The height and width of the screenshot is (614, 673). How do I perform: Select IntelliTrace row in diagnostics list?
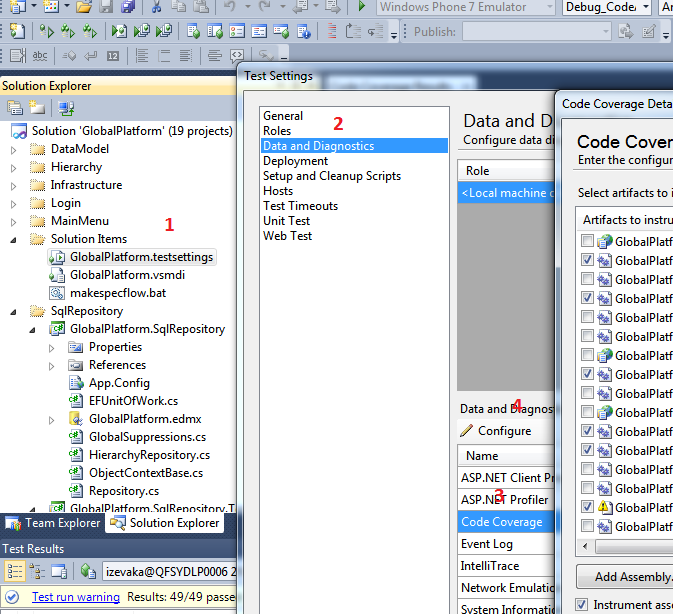pos(506,566)
